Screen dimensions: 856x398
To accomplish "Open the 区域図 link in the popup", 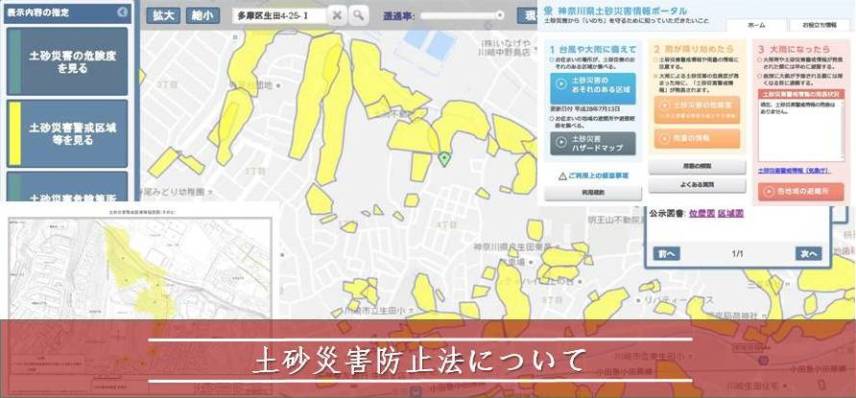I will tap(730, 213).
